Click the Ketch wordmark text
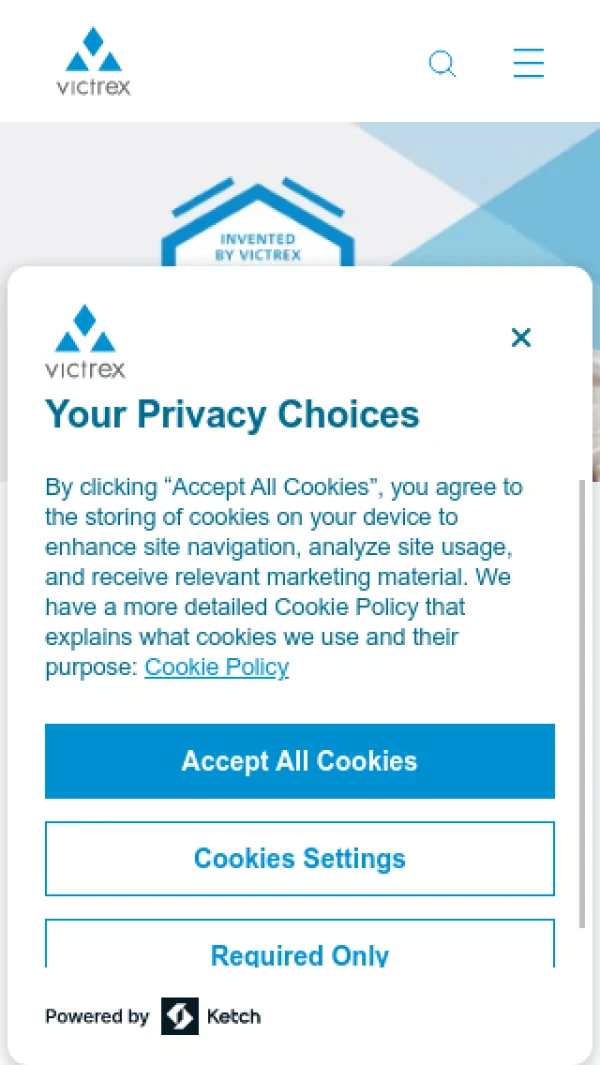 coord(233,1017)
